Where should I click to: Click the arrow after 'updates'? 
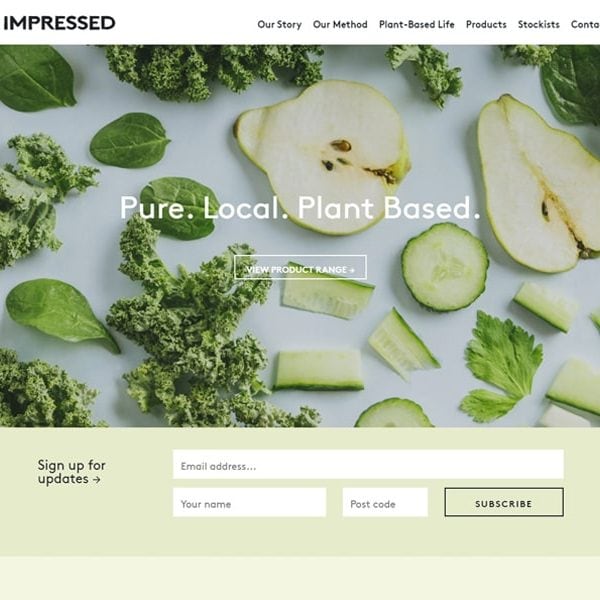[x=97, y=479]
